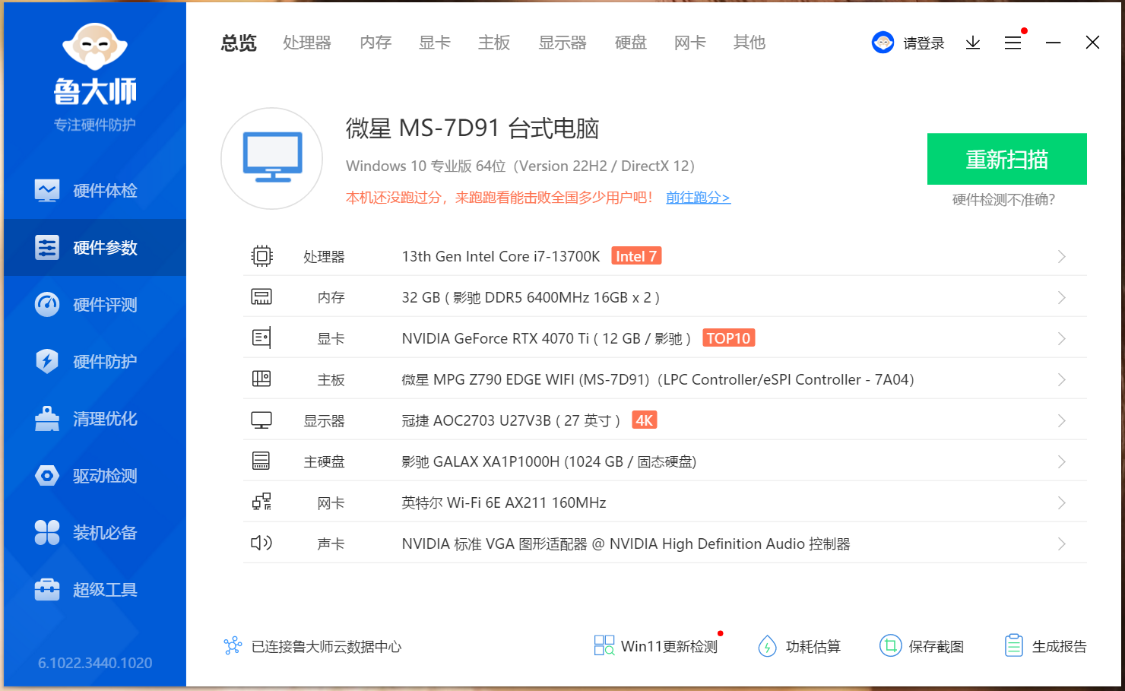
Task: Click the network card icon
Action: 262,502
